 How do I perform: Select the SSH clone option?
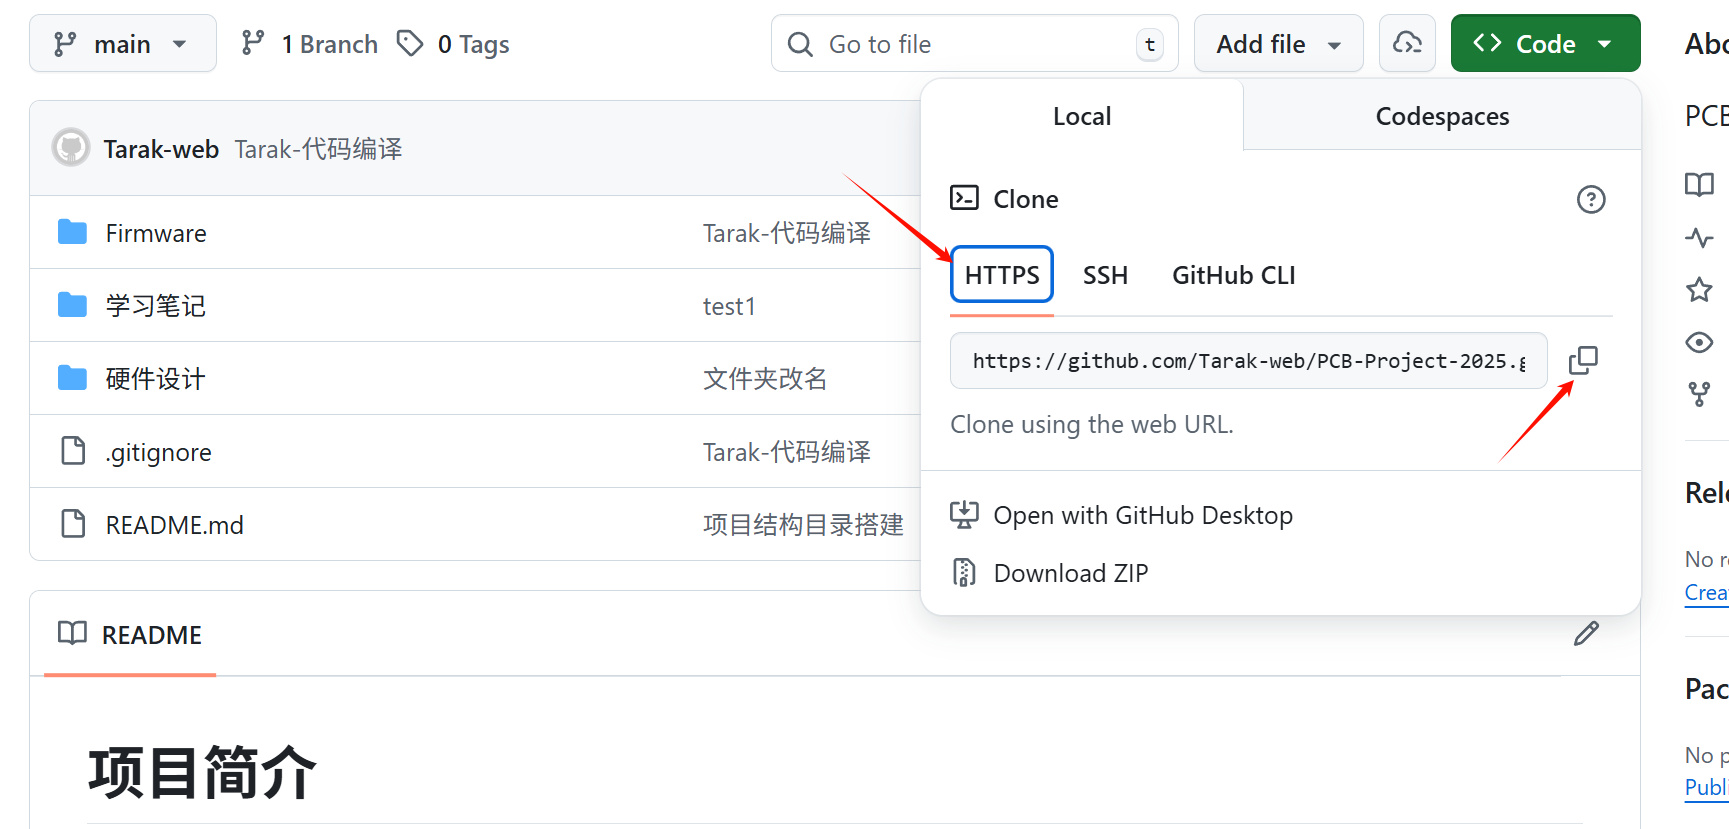(1105, 275)
